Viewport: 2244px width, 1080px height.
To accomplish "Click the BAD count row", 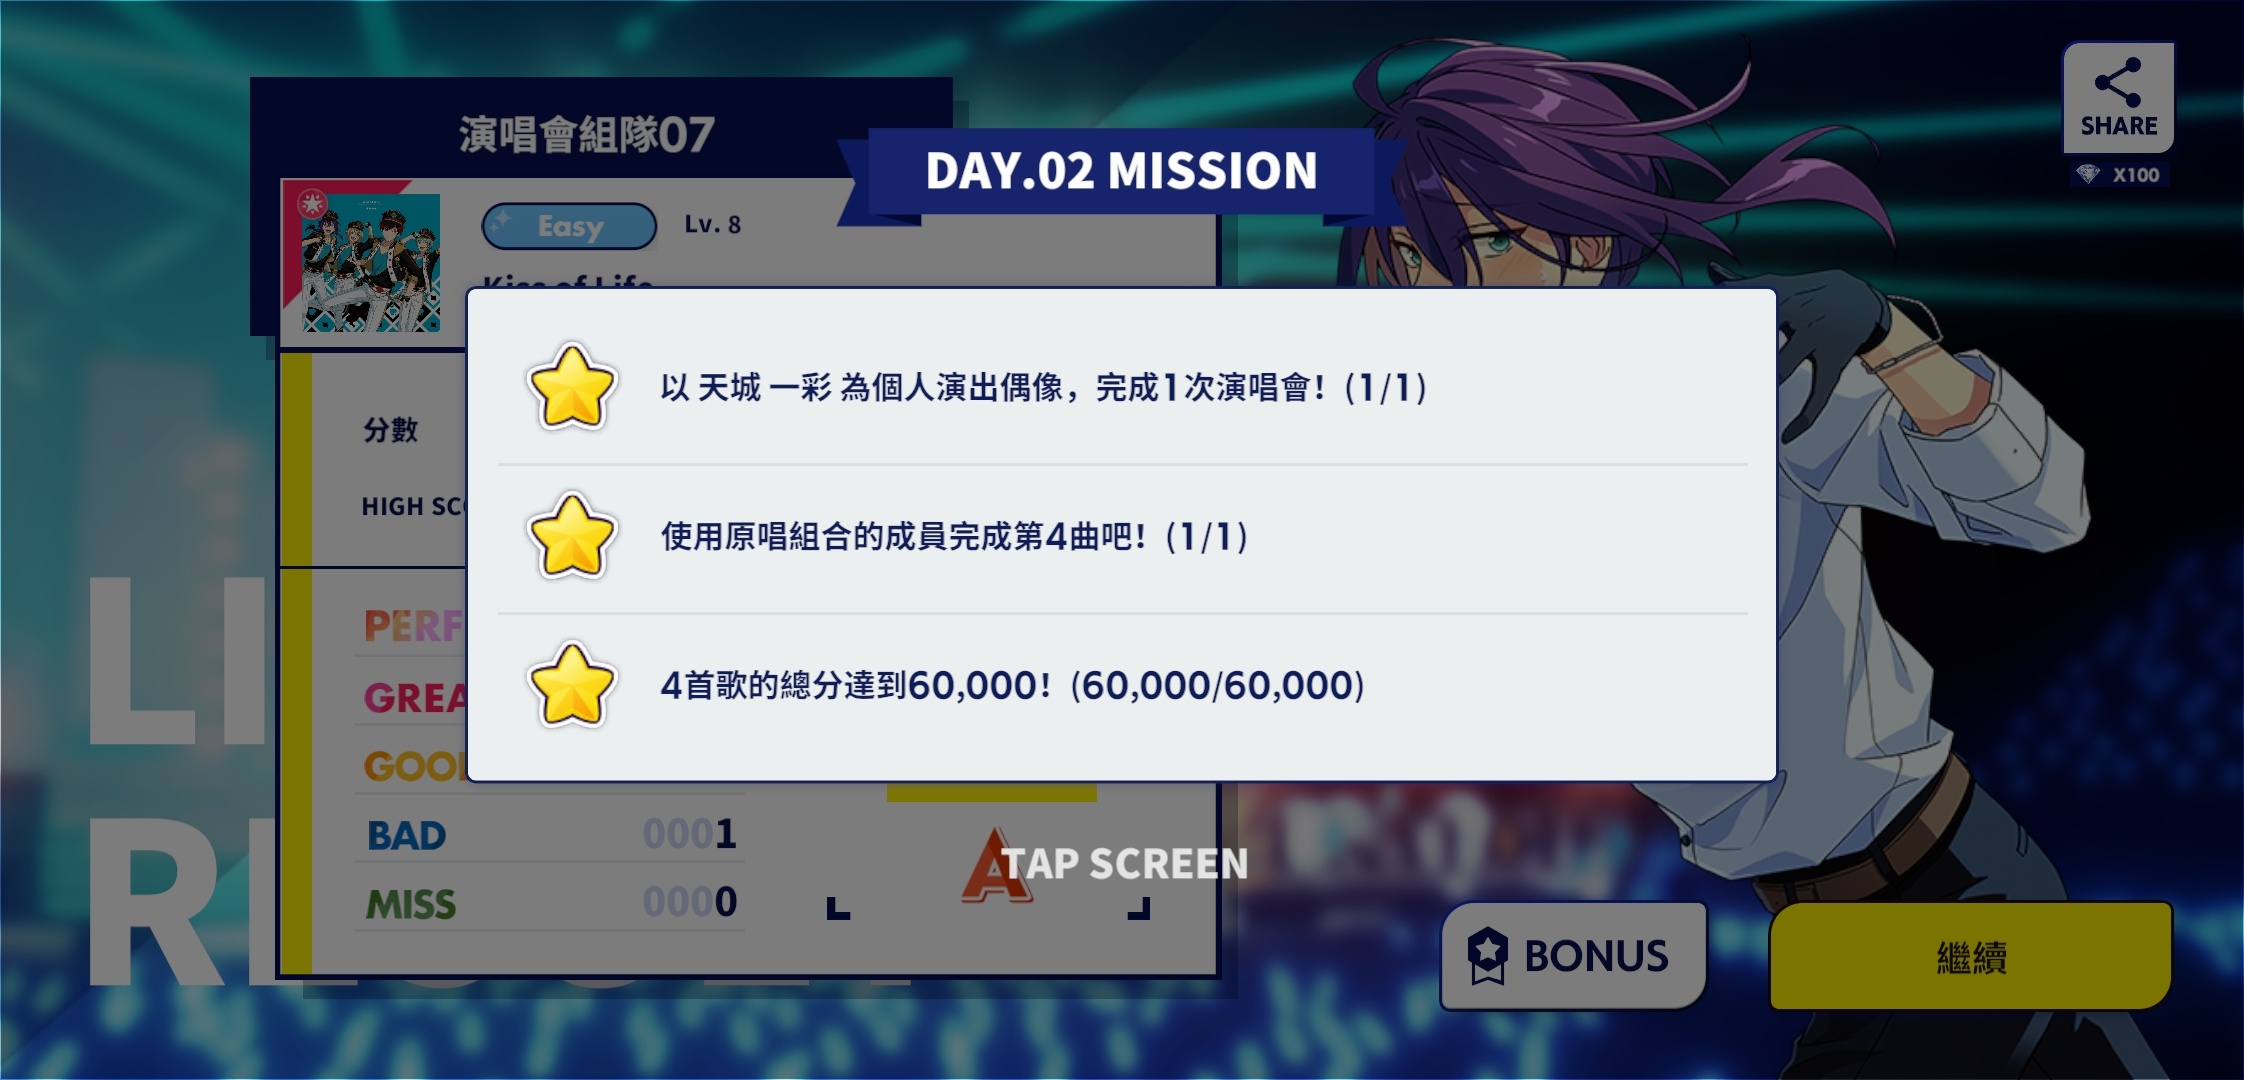I will [550, 835].
